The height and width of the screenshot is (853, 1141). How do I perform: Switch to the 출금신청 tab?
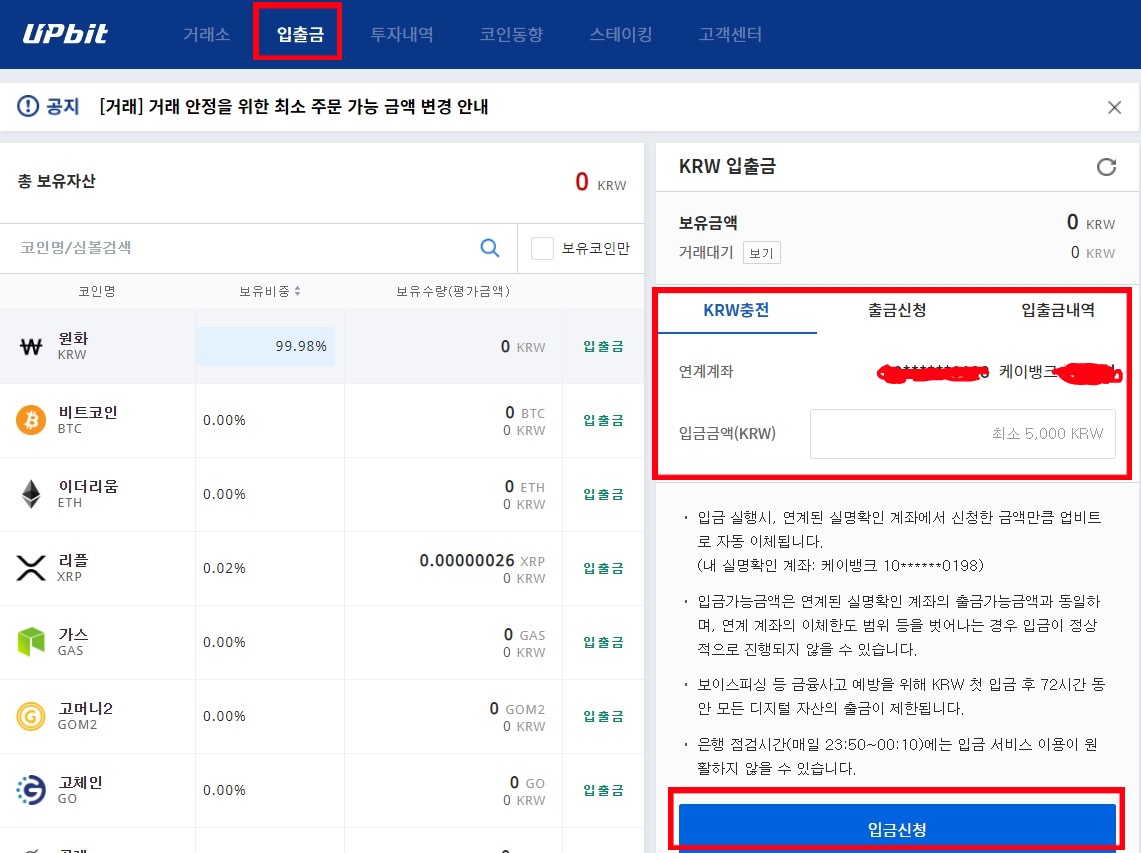pos(897,311)
